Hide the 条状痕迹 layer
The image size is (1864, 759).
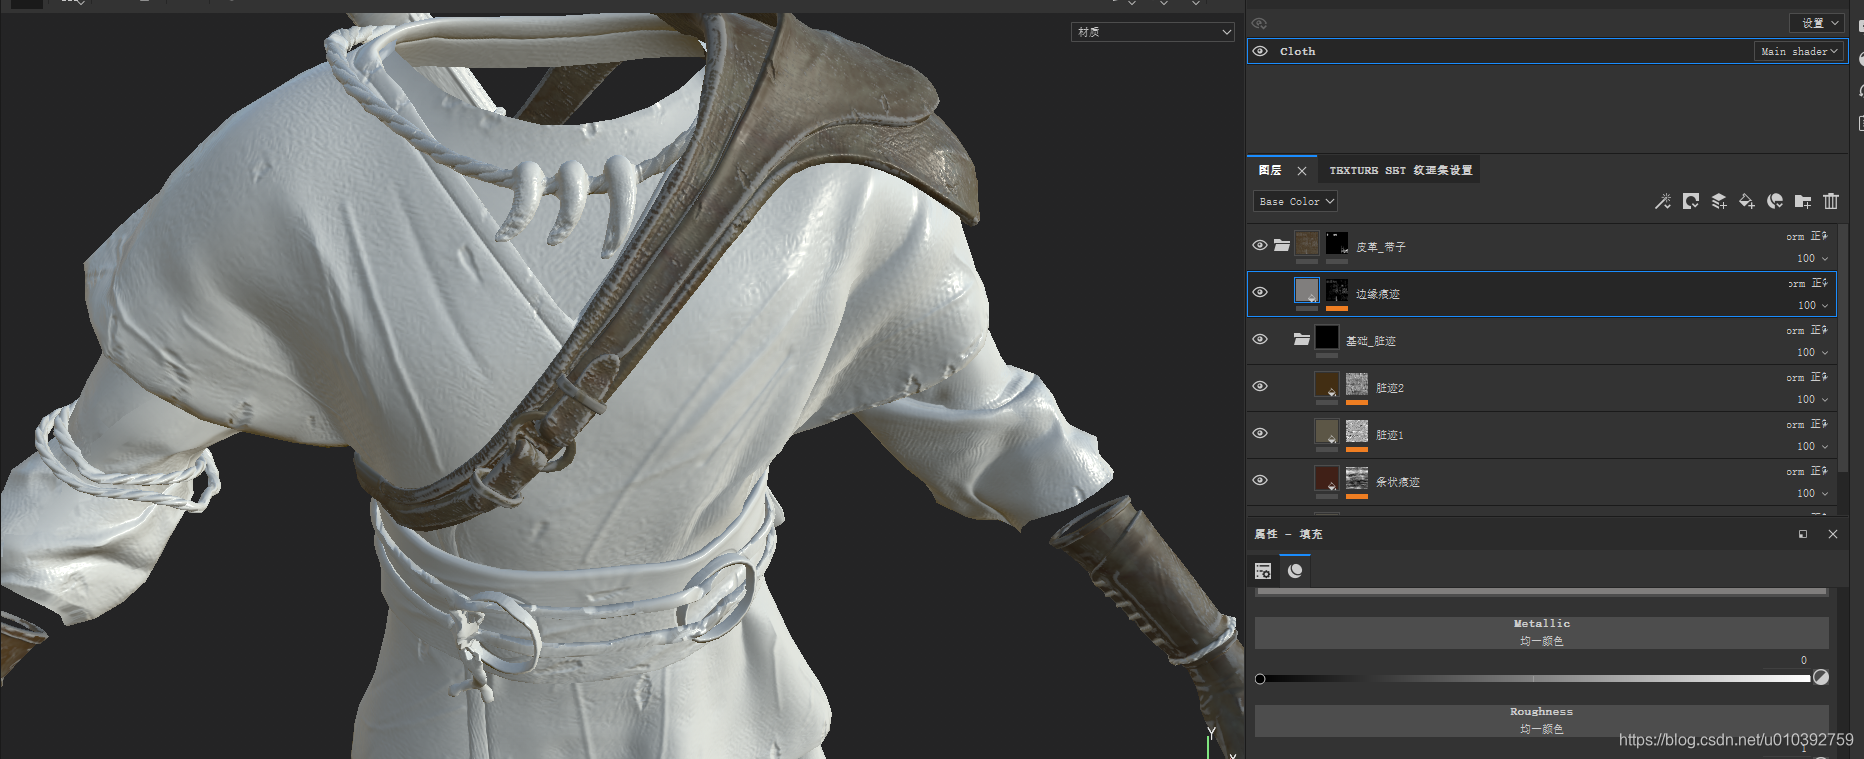pyautogui.click(x=1260, y=480)
